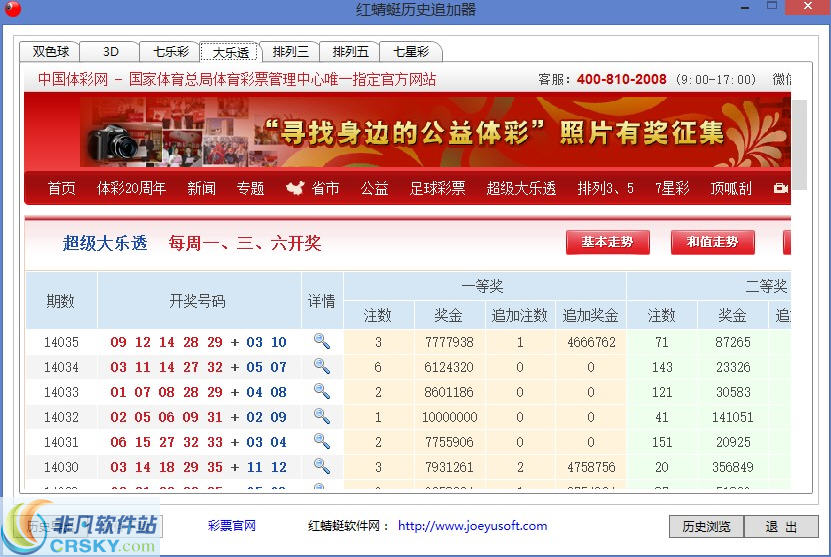Click first-prize amount 7777938
This screenshot has height=557, width=831.
449,342
